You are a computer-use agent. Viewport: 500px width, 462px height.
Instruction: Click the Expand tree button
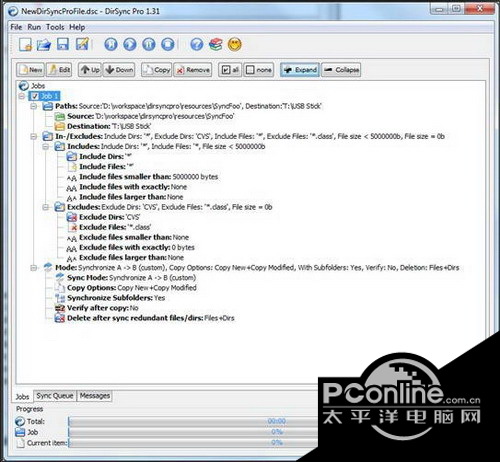point(300,70)
